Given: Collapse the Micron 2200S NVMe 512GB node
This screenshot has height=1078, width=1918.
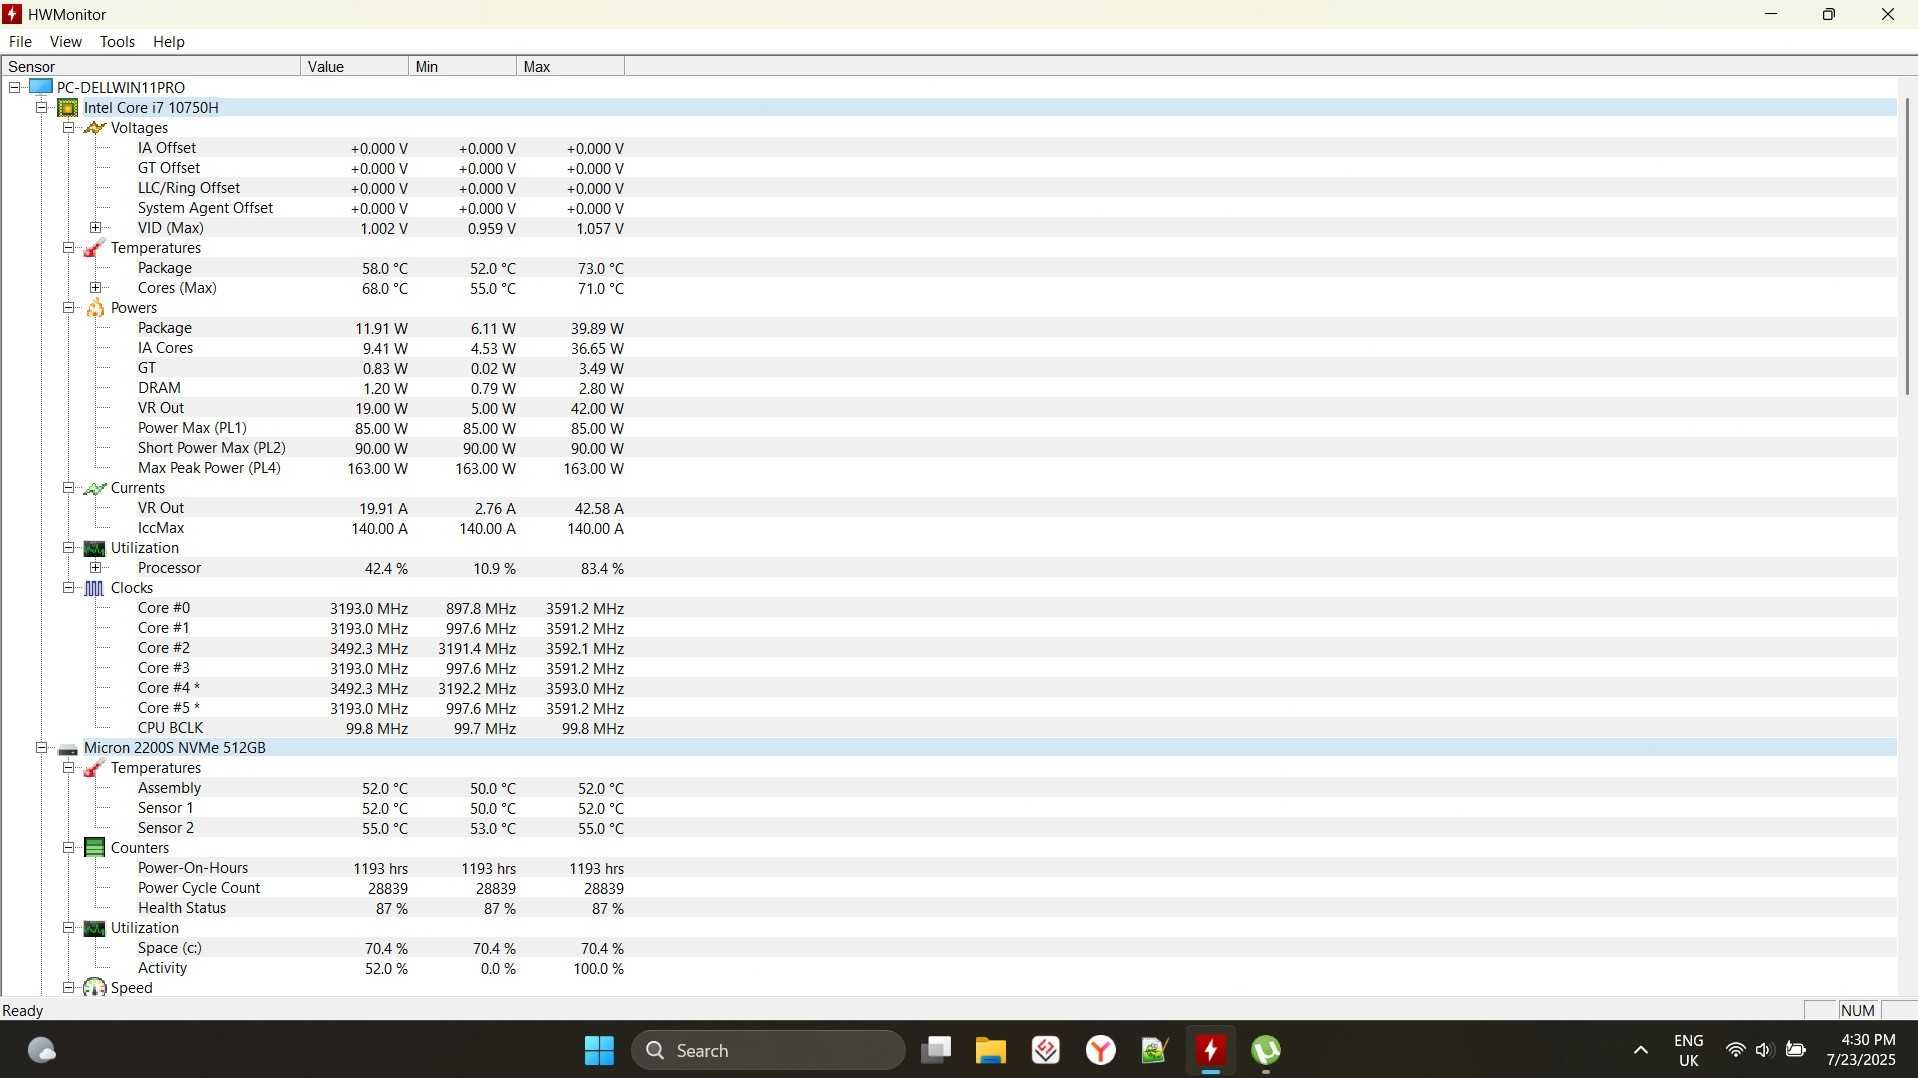Looking at the screenshot, I should pos(42,747).
